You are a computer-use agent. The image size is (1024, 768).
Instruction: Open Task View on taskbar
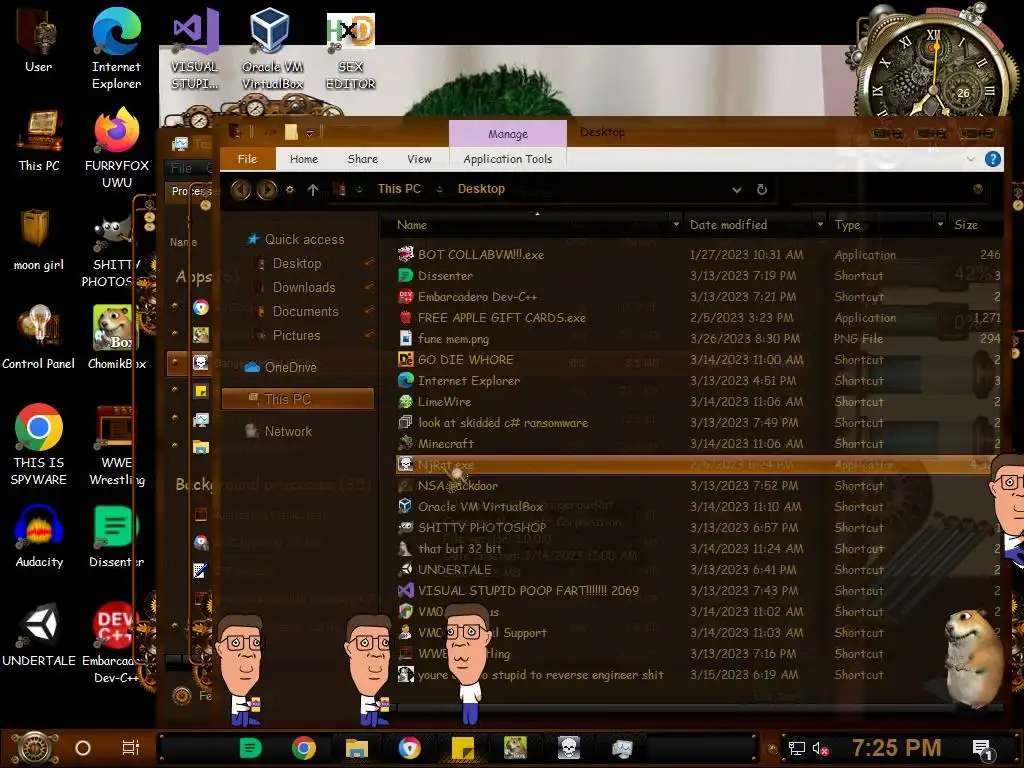tap(131, 748)
